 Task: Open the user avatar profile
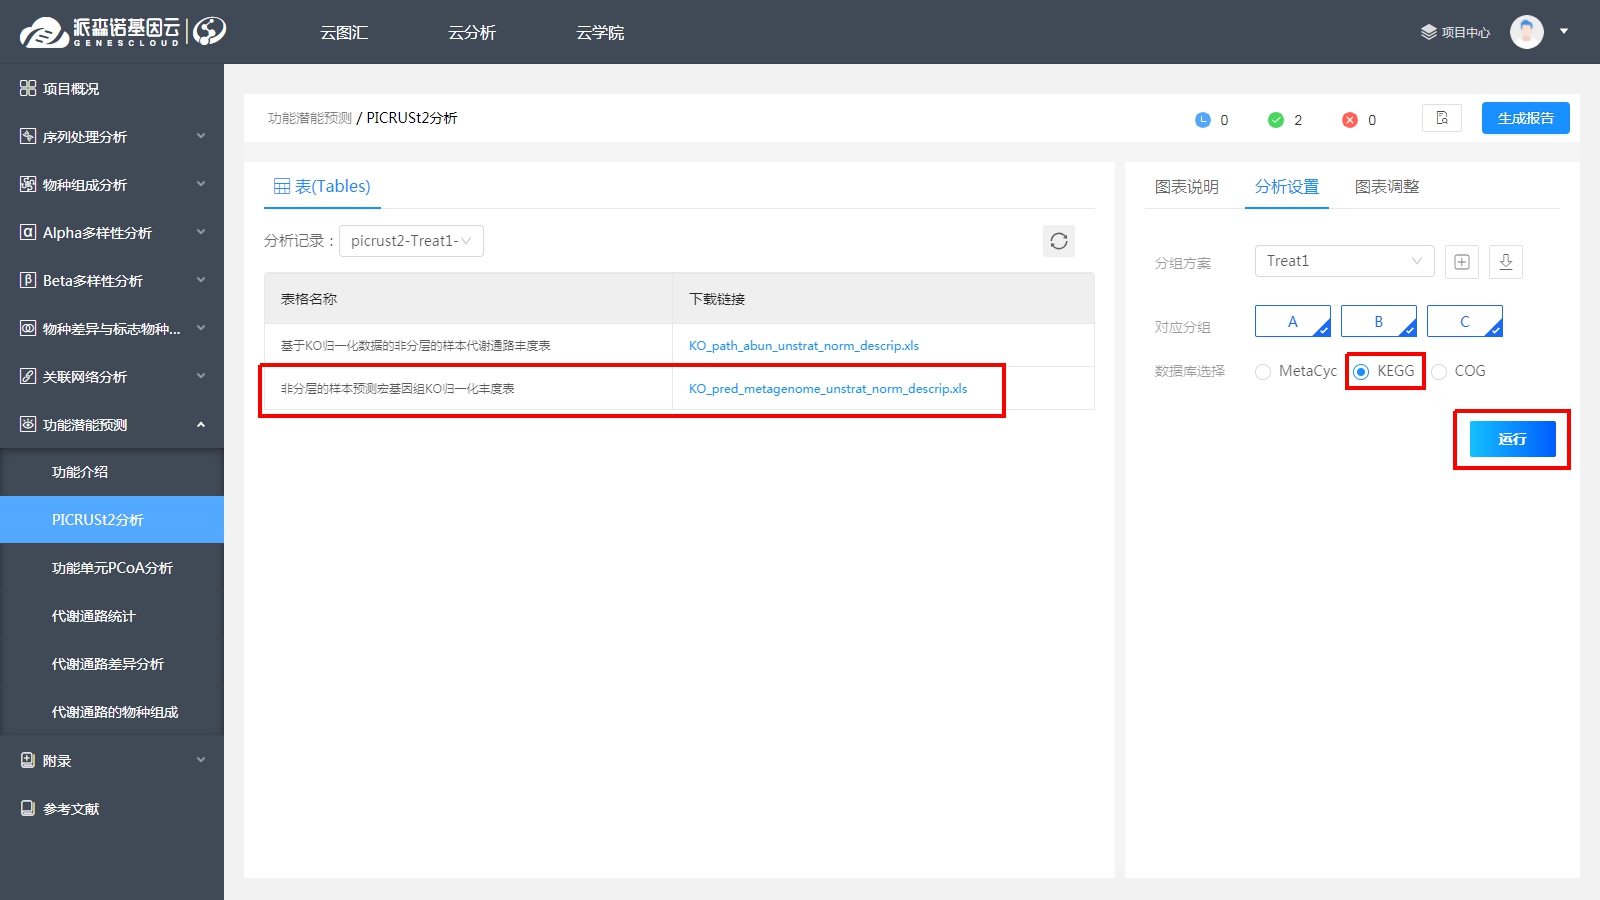(x=1526, y=32)
